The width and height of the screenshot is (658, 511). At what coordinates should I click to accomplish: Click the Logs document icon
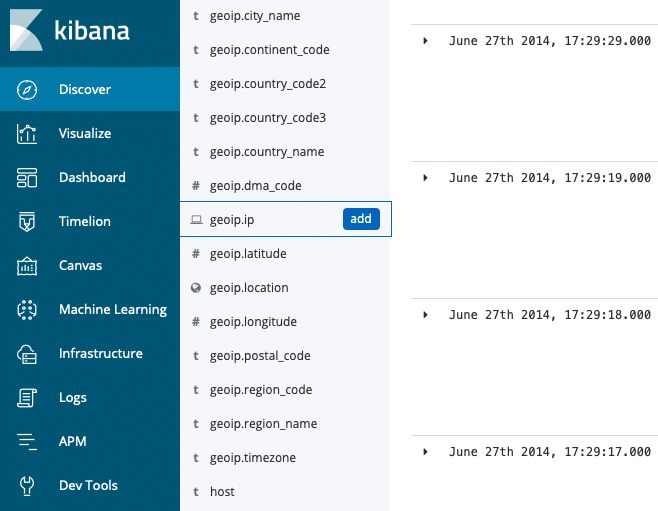(x=28, y=398)
